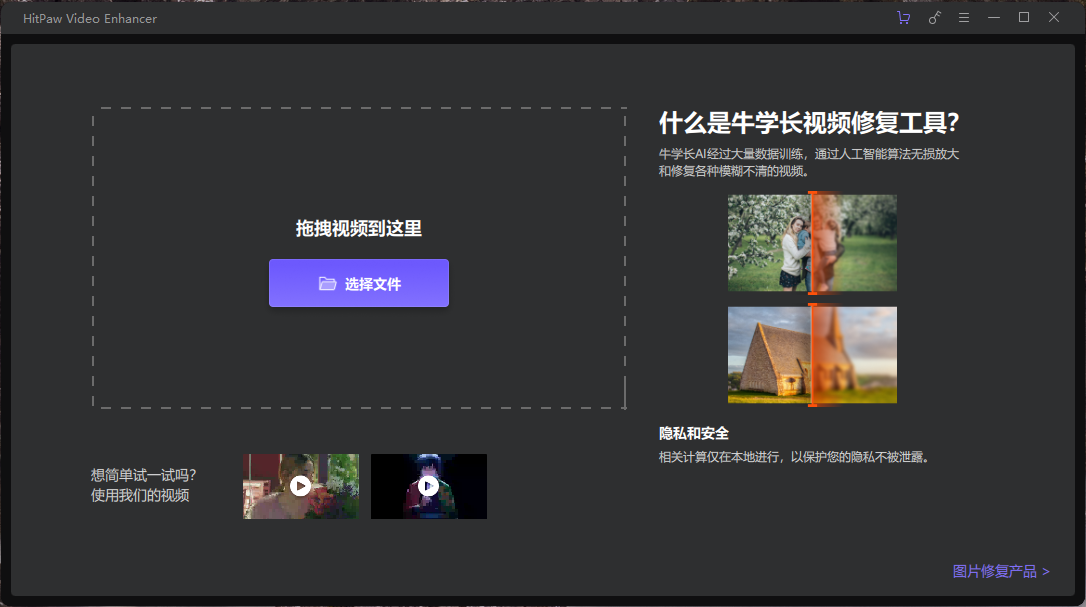
Task: Click the 想简单试一试吗? text
Action: [x=143, y=475]
